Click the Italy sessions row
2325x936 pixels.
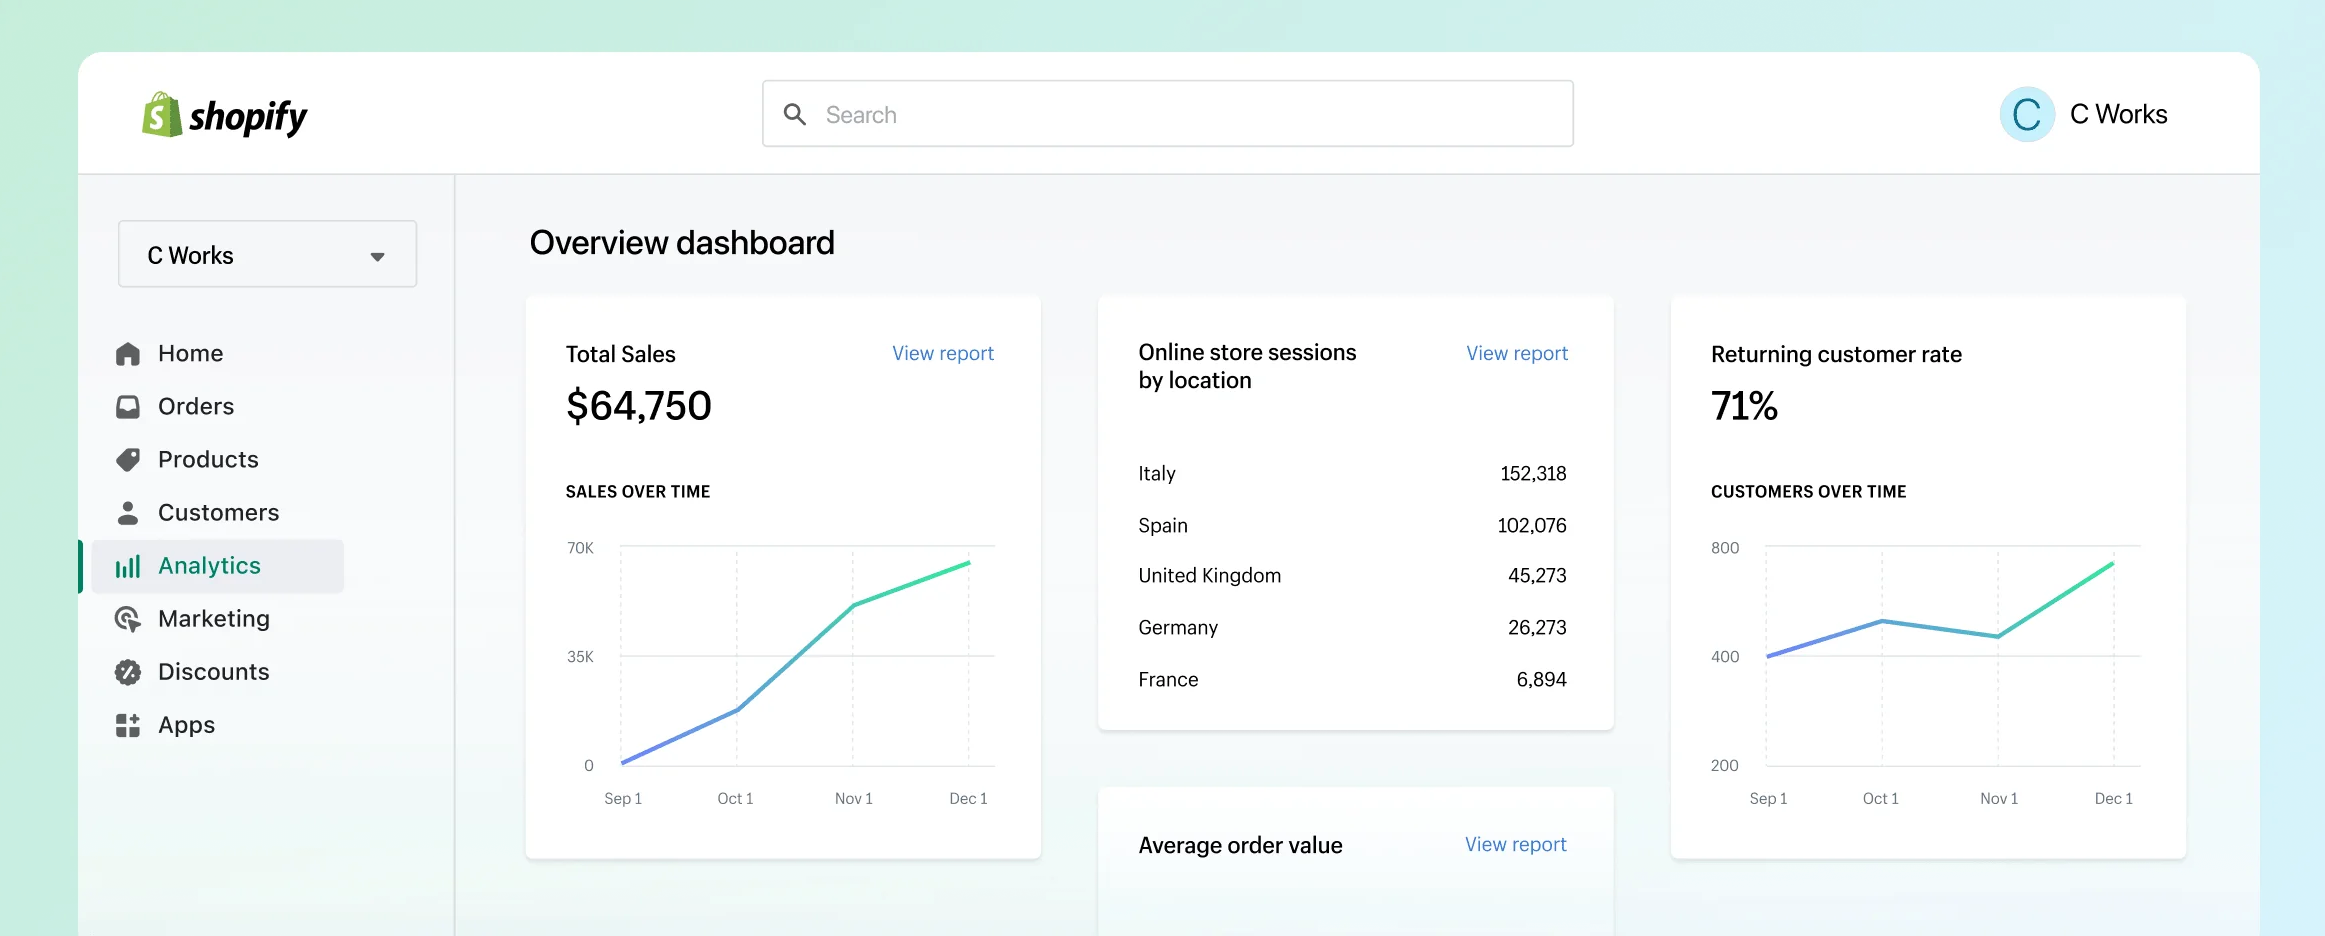1352,474
